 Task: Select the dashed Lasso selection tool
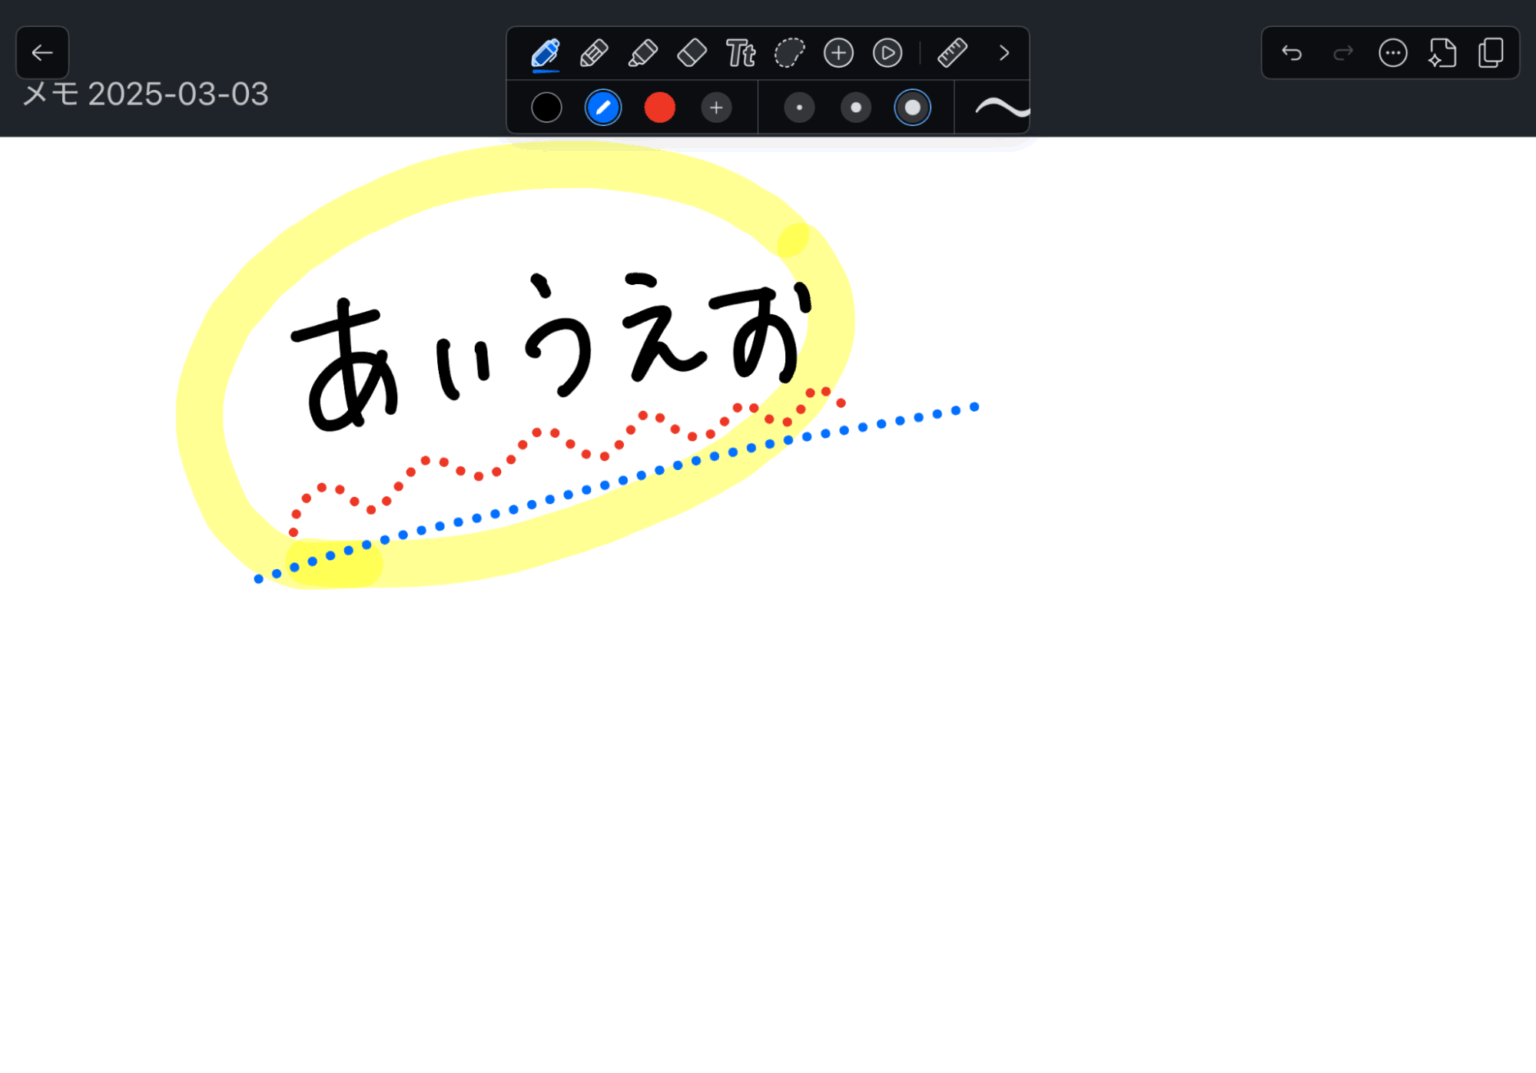point(789,53)
